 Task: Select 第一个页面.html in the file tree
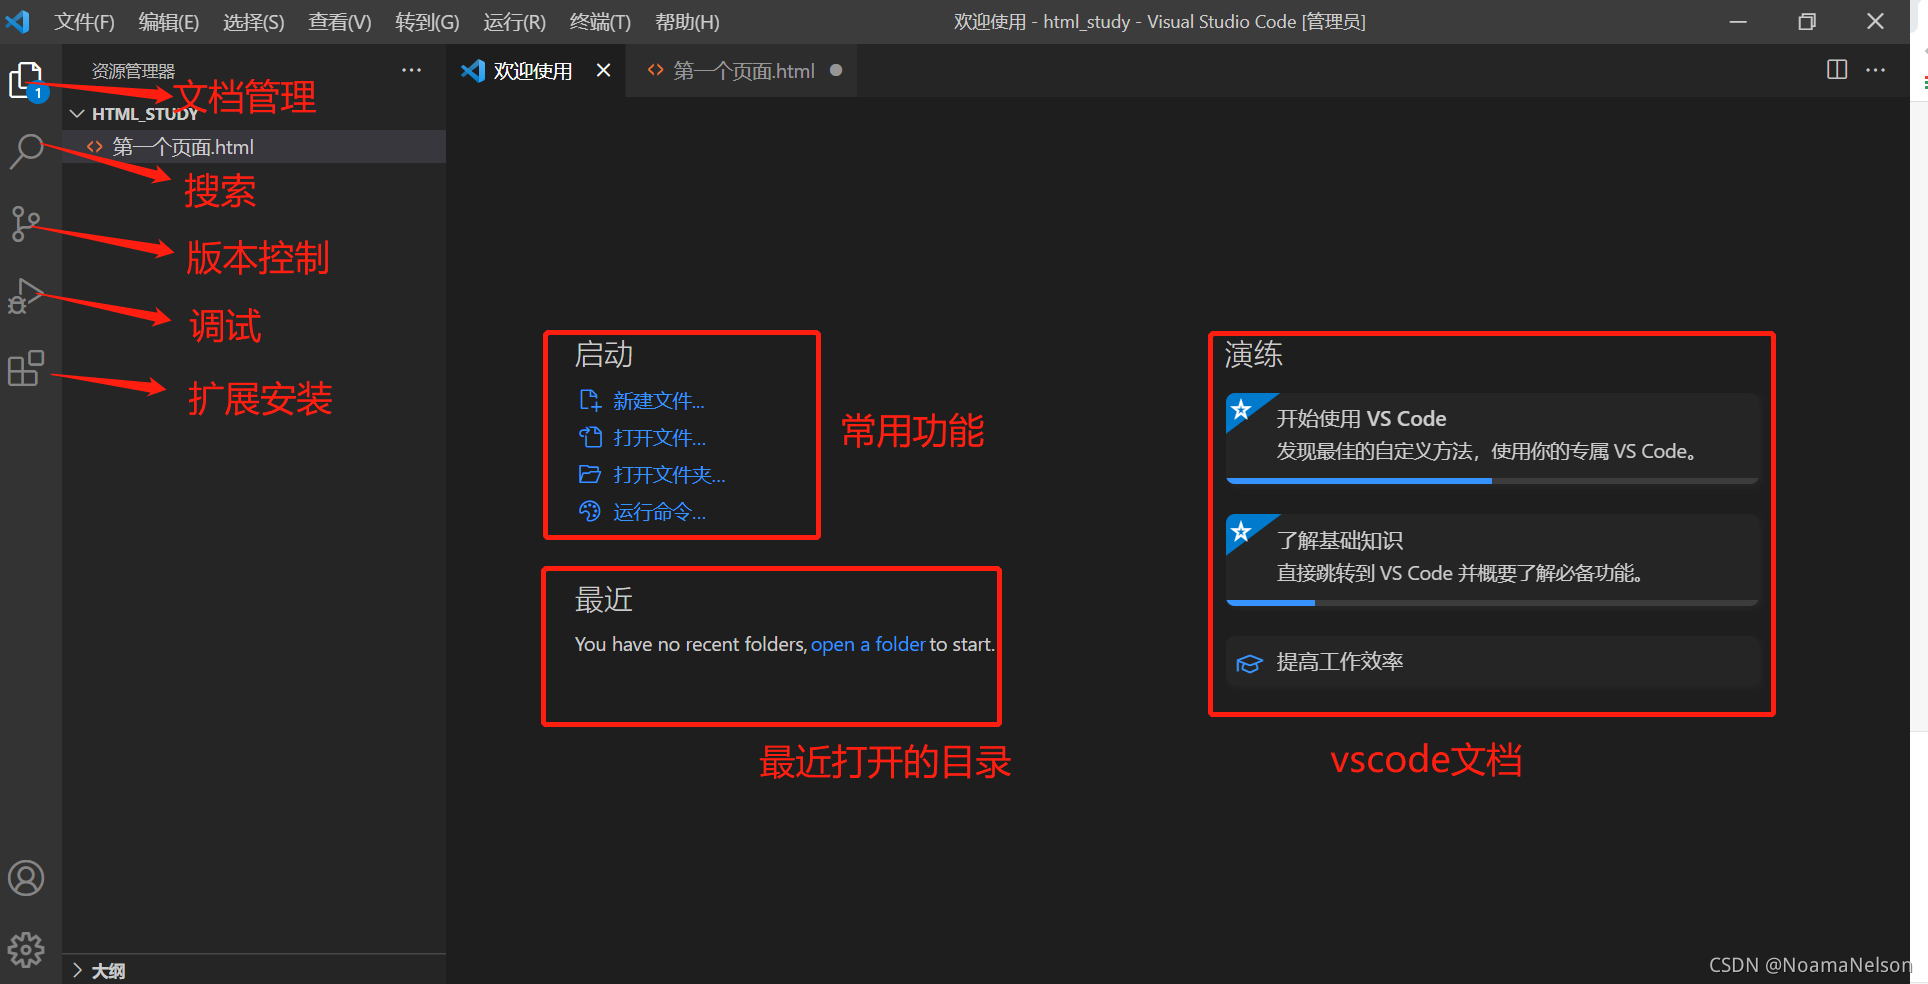click(254, 147)
